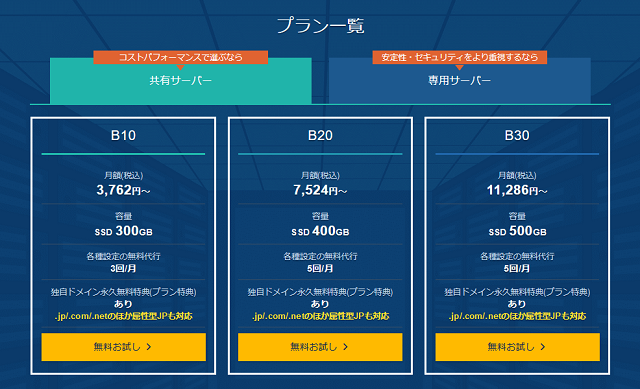Click 独自ドメイン永久無料特典 label in B30
Image resolution: width=640 pixels, height=389 pixels.
[x=517, y=292]
